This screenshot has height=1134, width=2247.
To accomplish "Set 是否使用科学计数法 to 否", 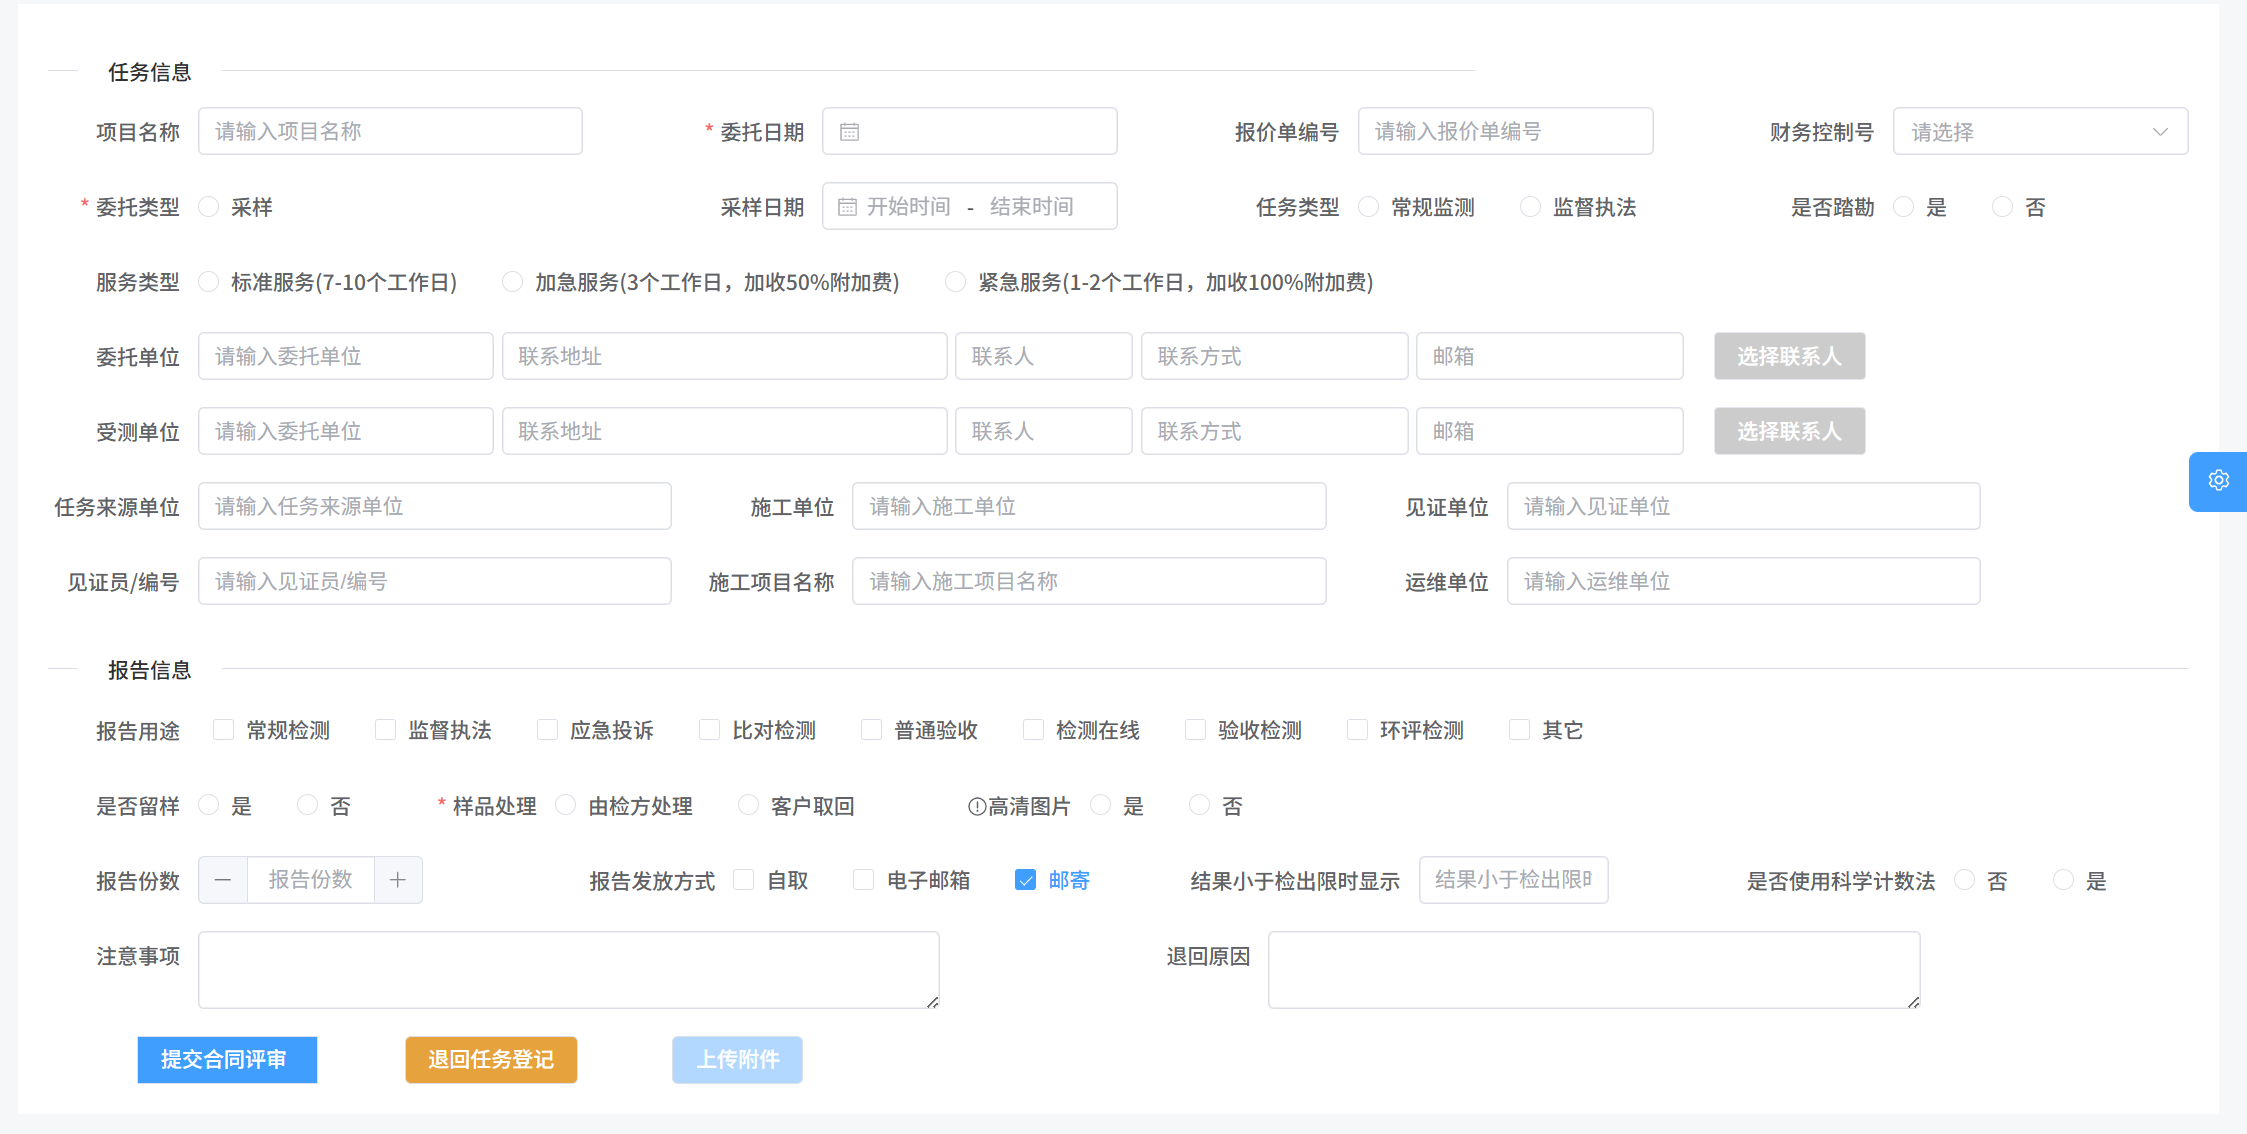I will (1965, 880).
